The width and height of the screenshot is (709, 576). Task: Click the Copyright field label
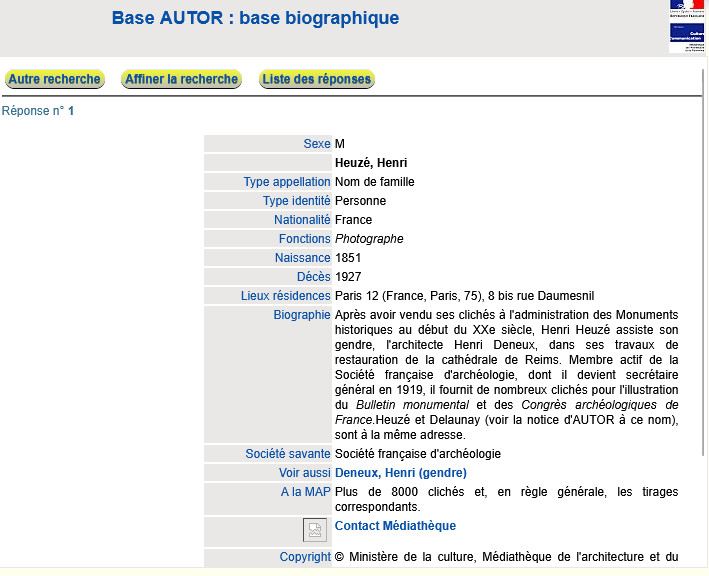coord(305,557)
